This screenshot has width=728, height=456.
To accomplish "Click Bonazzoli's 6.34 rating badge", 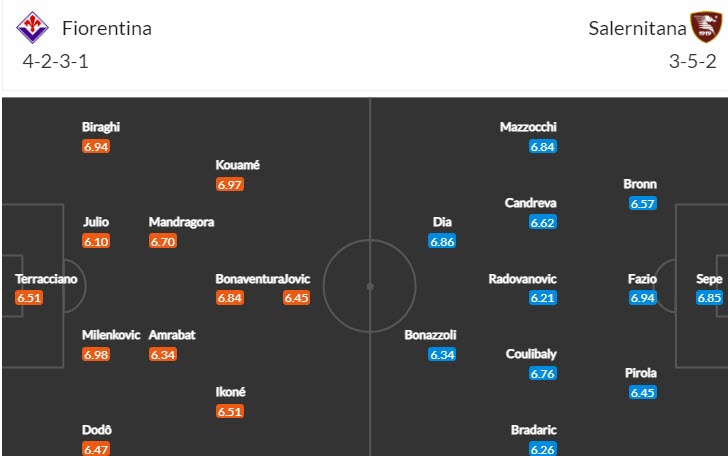I will point(443,354).
